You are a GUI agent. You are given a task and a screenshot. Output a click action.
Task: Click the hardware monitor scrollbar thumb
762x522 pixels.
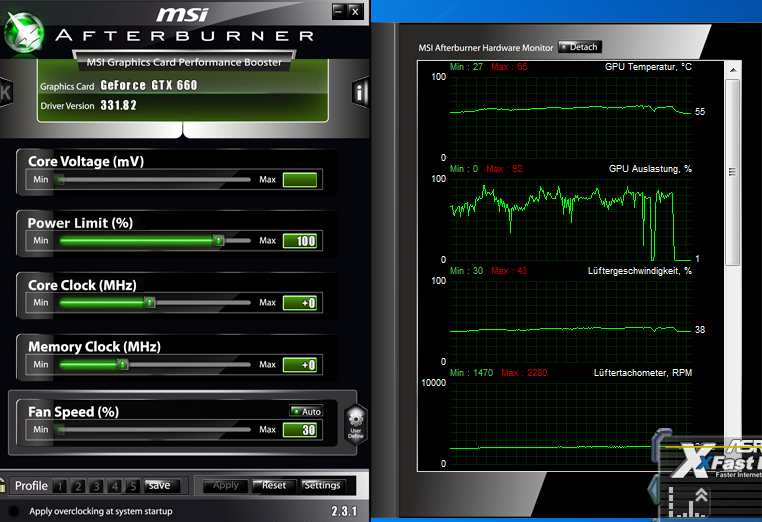click(732, 173)
